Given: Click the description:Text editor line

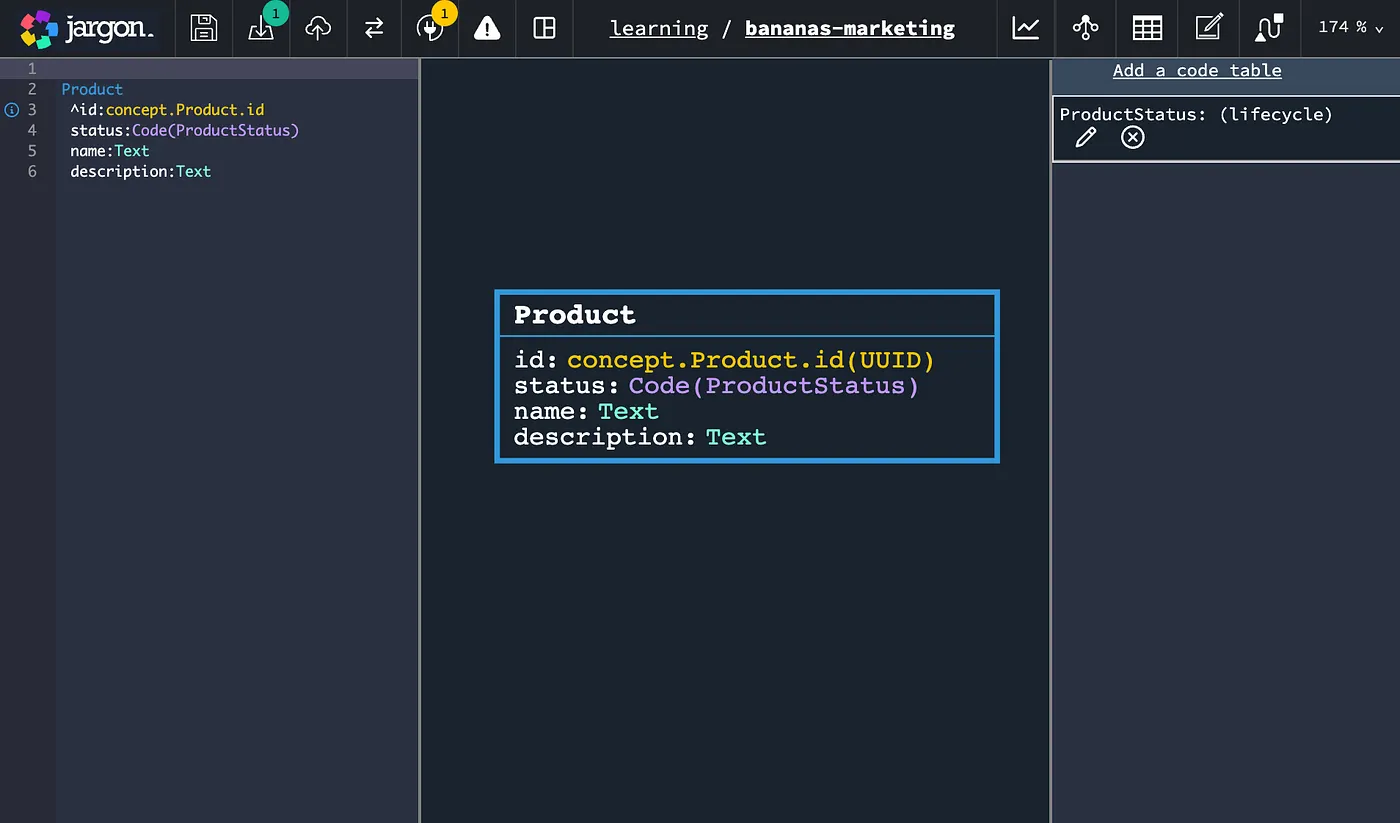Looking at the screenshot, I should tap(141, 171).
